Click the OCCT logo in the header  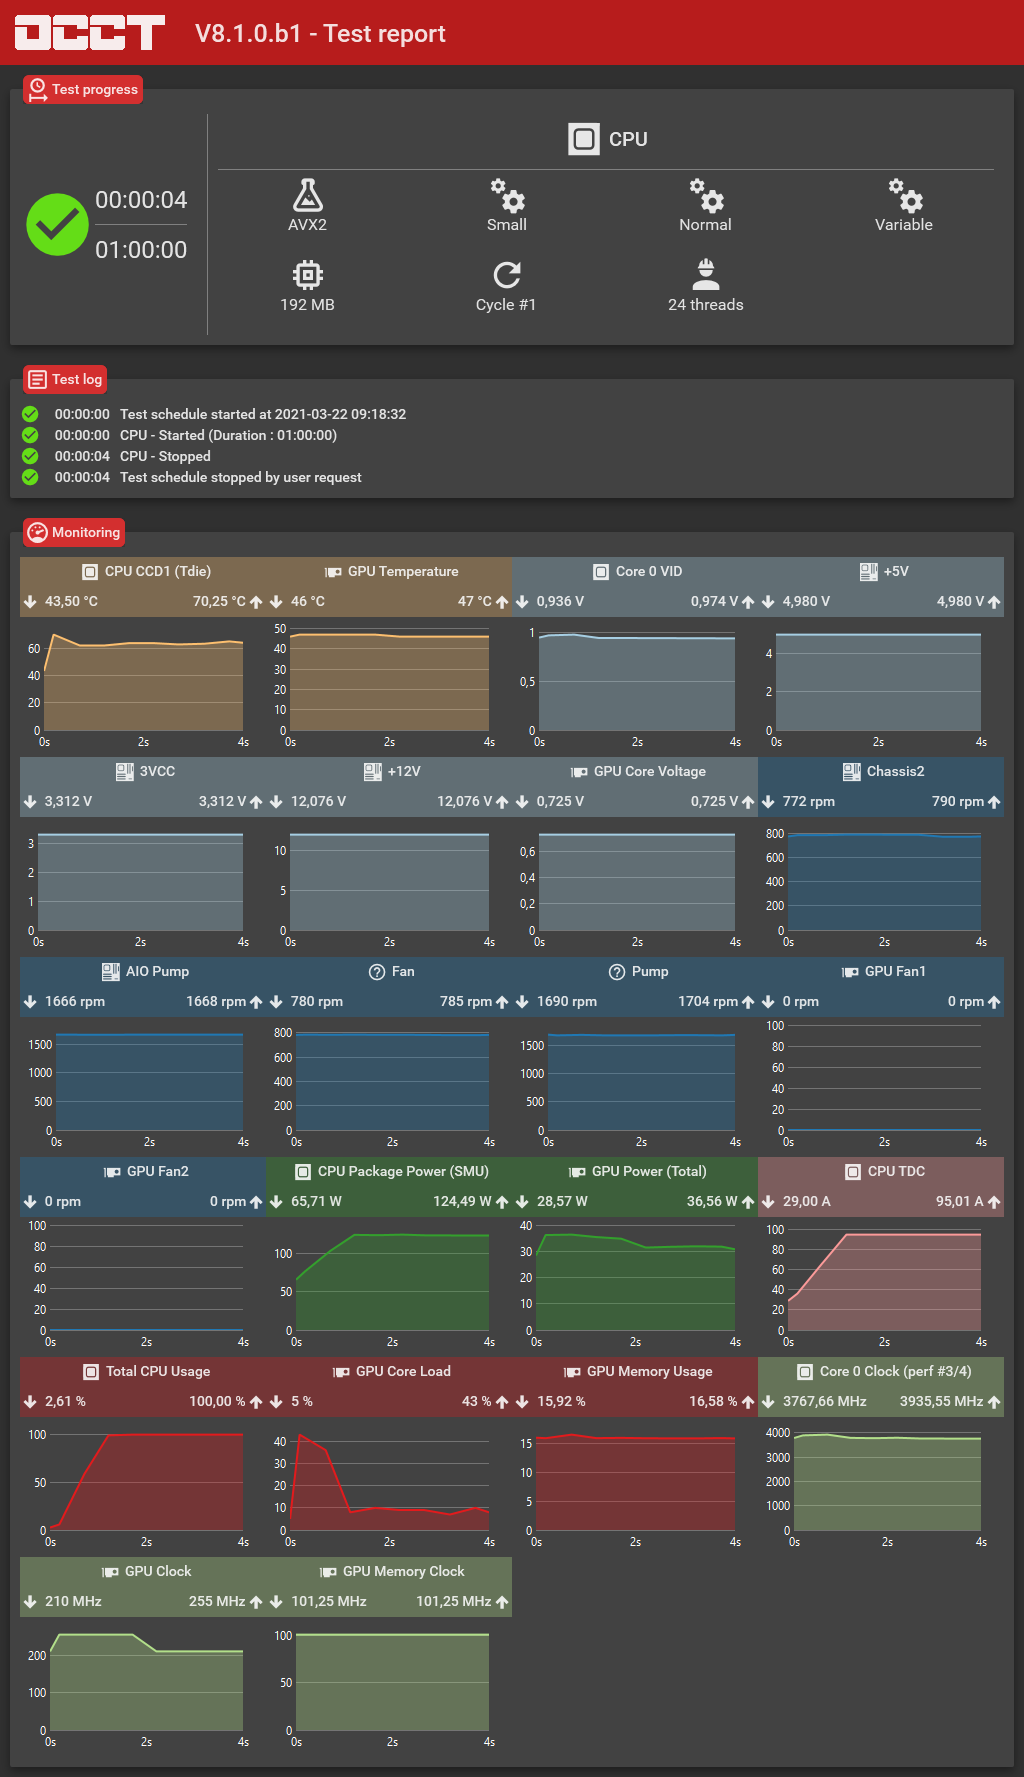(90, 32)
